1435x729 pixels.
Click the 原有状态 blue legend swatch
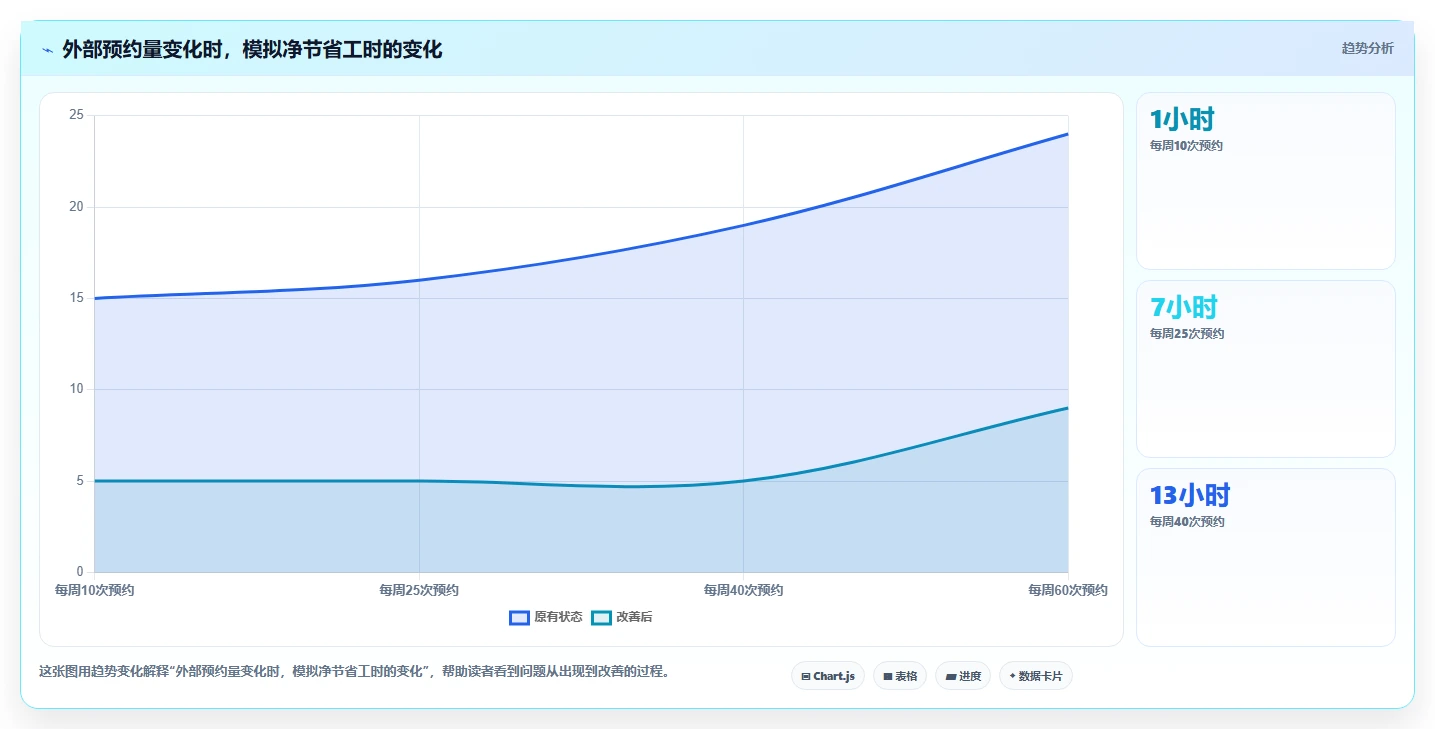click(519, 618)
